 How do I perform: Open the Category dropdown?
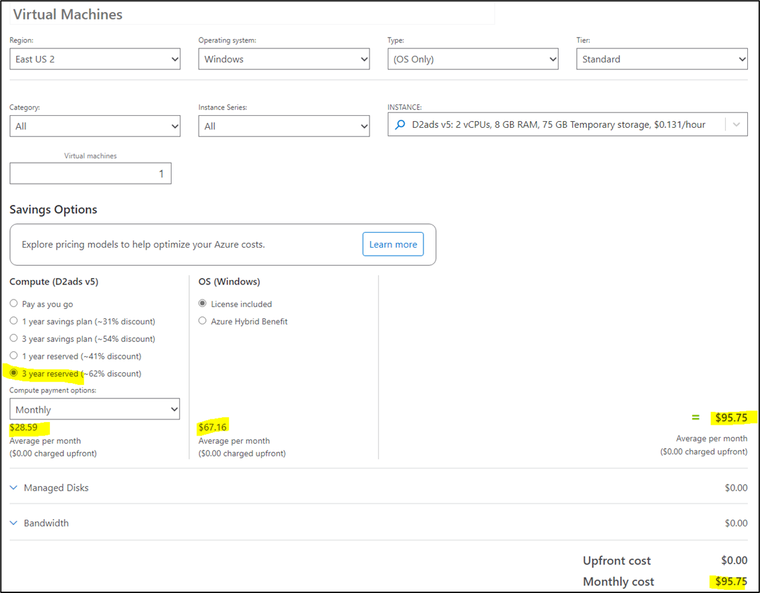click(x=95, y=126)
